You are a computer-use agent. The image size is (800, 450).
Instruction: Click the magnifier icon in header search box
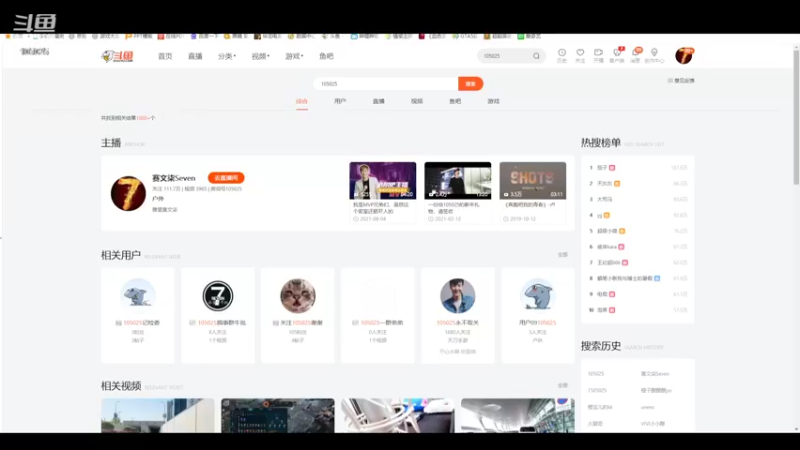[x=536, y=56]
